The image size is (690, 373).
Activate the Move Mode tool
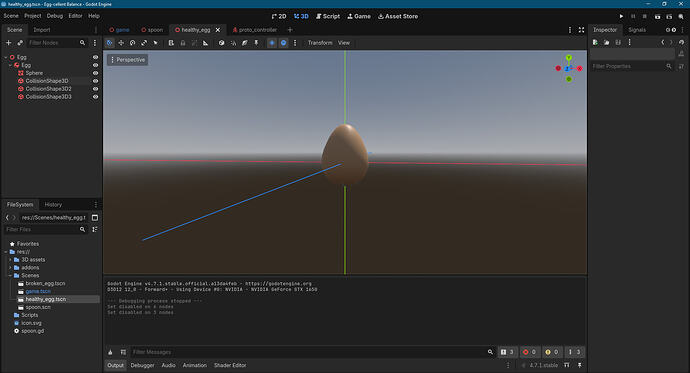pyautogui.click(x=121, y=43)
